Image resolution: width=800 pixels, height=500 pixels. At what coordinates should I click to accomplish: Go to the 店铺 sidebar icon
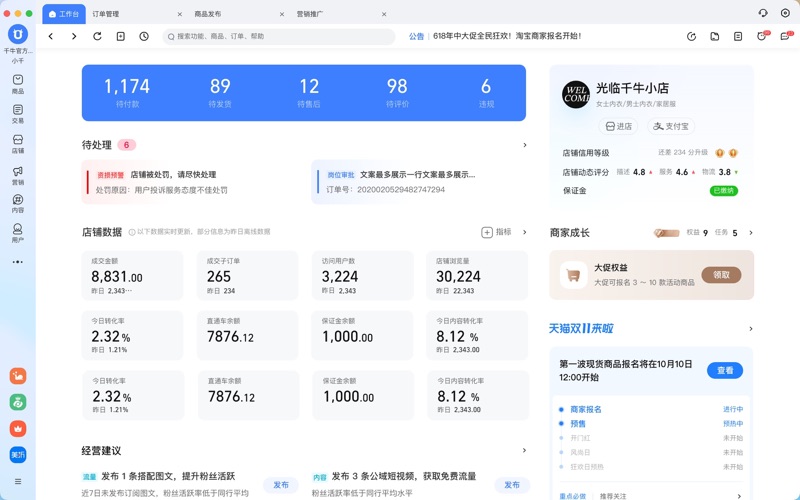click(x=18, y=144)
